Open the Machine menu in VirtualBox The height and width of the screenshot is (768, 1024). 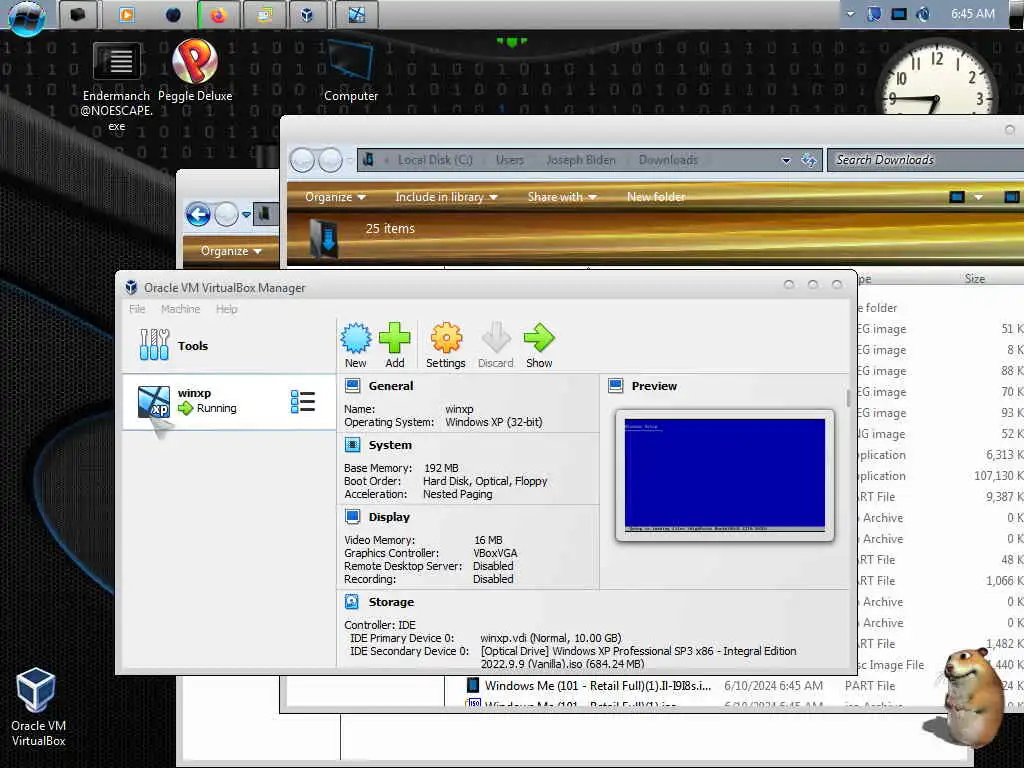tap(180, 309)
